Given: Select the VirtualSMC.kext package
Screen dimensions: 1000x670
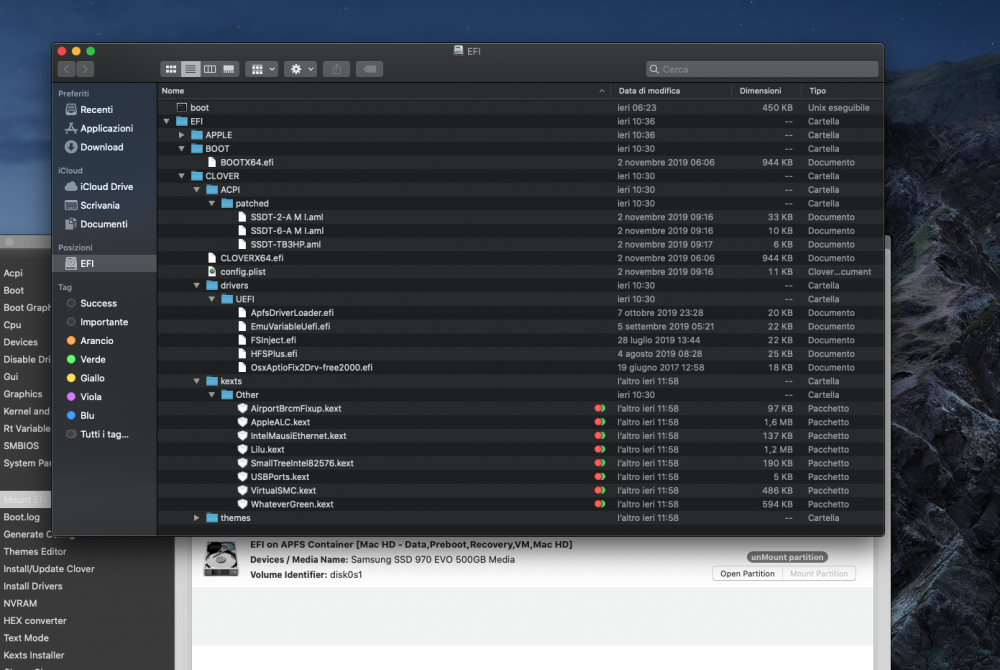Looking at the screenshot, I should [520, 490].
